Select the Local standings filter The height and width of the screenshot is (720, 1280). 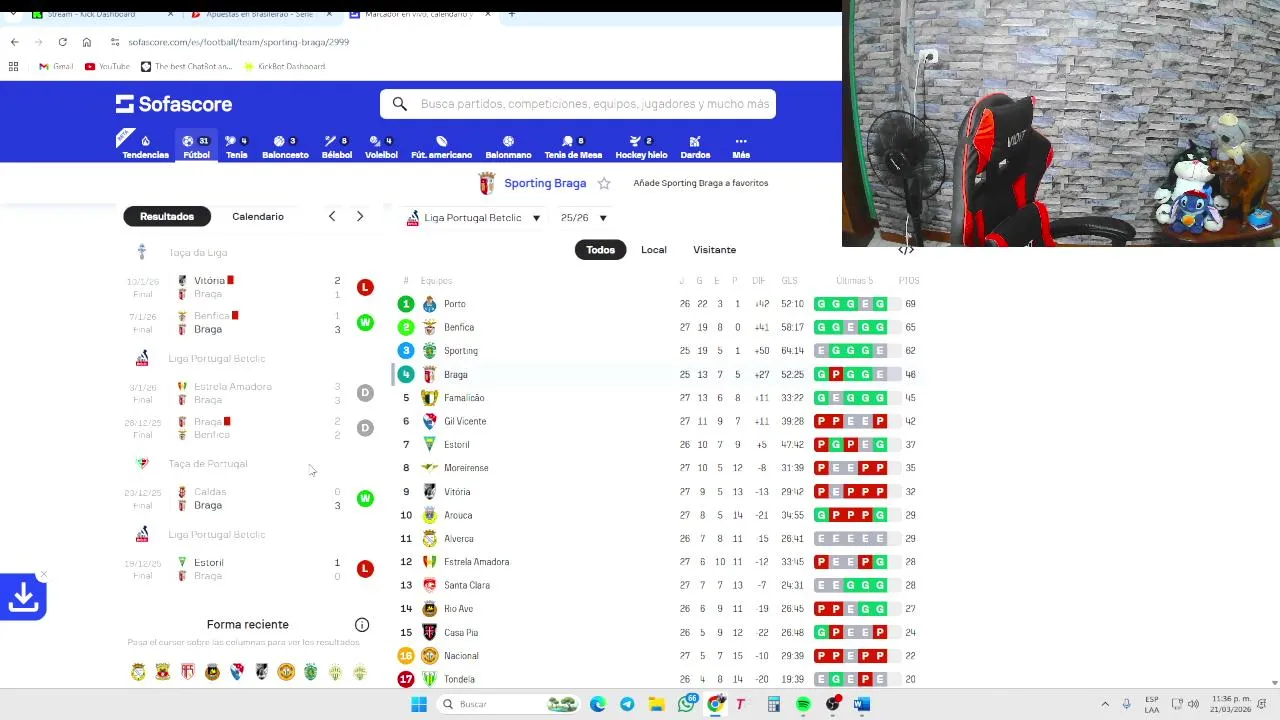pos(654,250)
